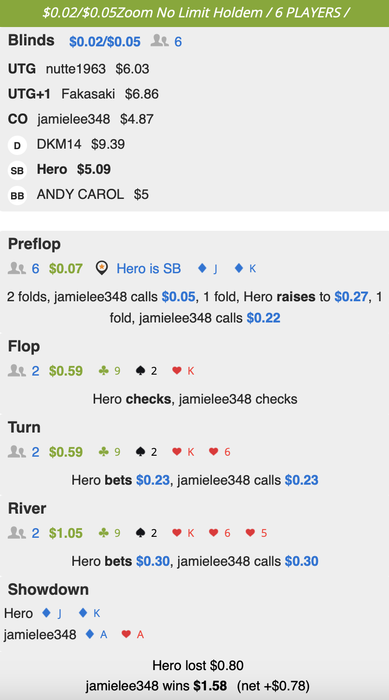The width and height of the screenshot is (389, 700).
Task: Click the $0.02/$0.05 blinds value
Action: coord(105,42)
